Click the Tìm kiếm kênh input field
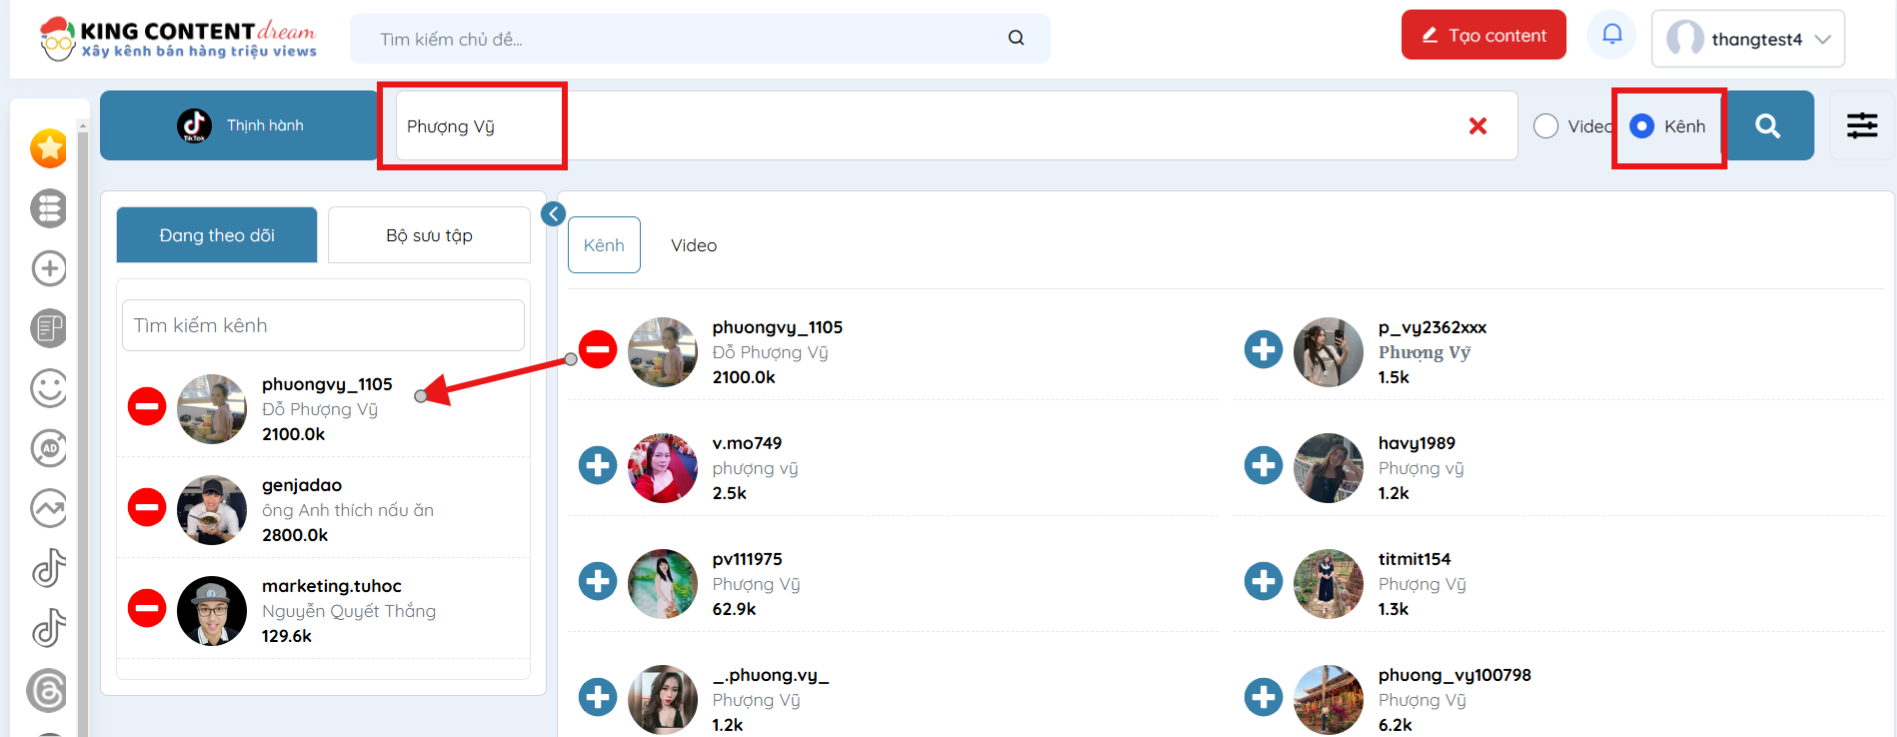The height and width of the screenshot is (737, 1897). click(x=323, y=325)
